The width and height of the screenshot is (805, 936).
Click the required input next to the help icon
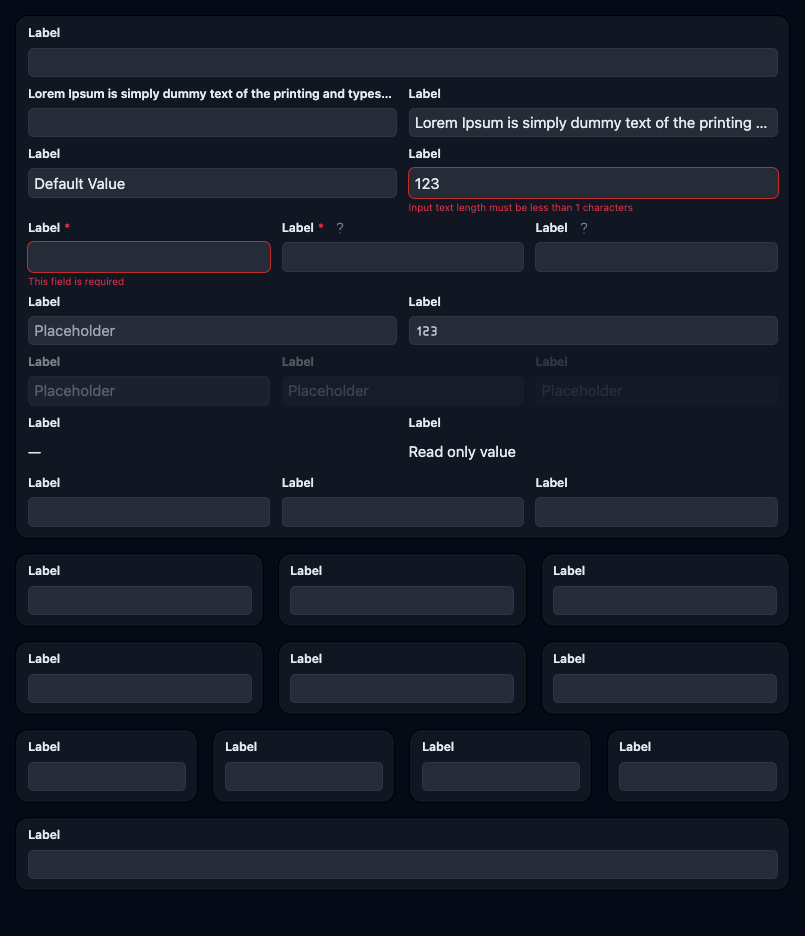(x=402, y=257)
